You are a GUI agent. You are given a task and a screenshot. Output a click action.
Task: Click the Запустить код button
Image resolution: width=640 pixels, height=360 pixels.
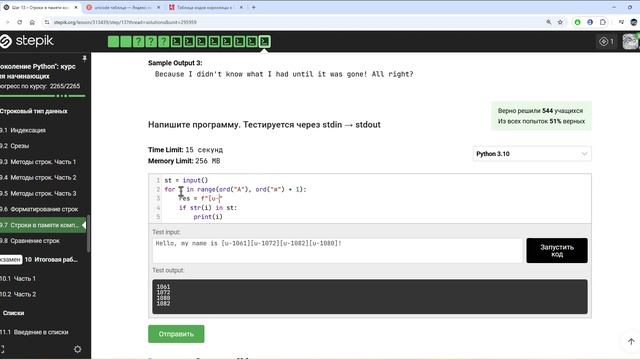coord(557,251)
